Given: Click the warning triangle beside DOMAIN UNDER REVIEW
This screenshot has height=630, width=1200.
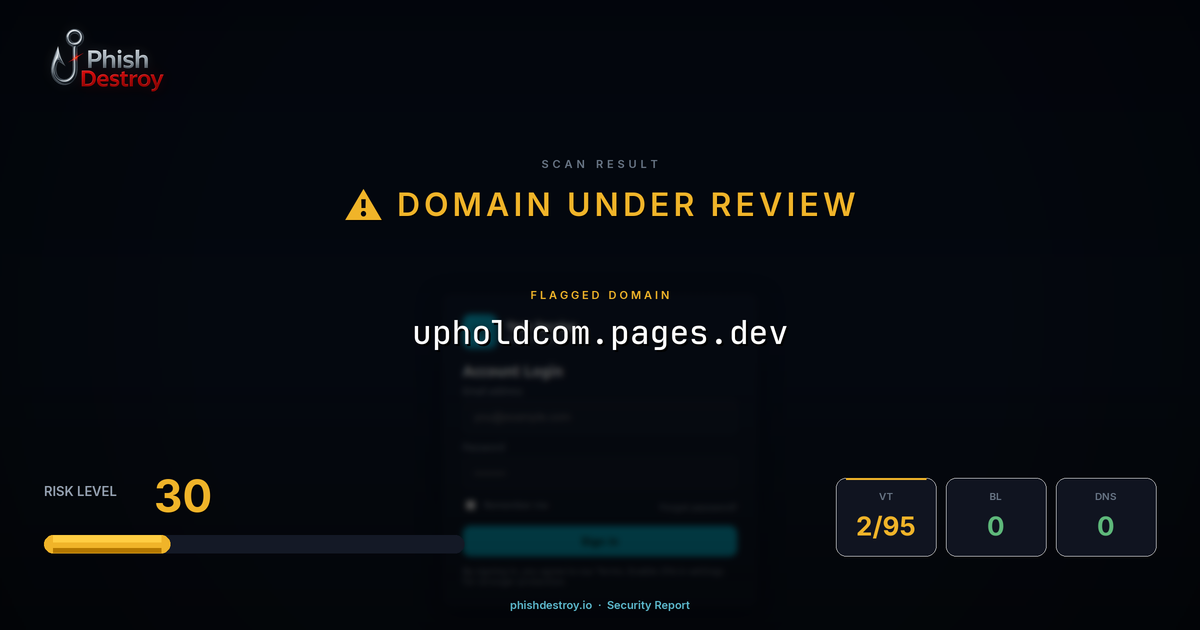Looking at the screenshot, I should point(362,204).
